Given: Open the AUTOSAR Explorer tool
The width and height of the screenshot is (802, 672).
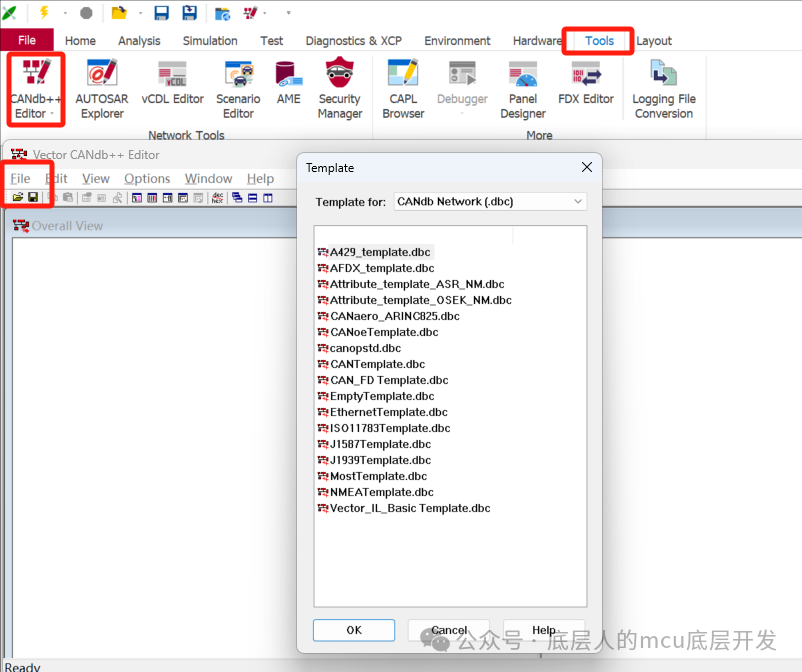Looking at the screenshot, I should [x=102, y=88].
